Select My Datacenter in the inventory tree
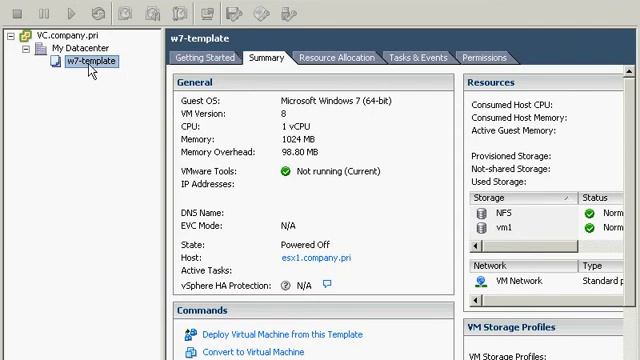 coord(80,48)
